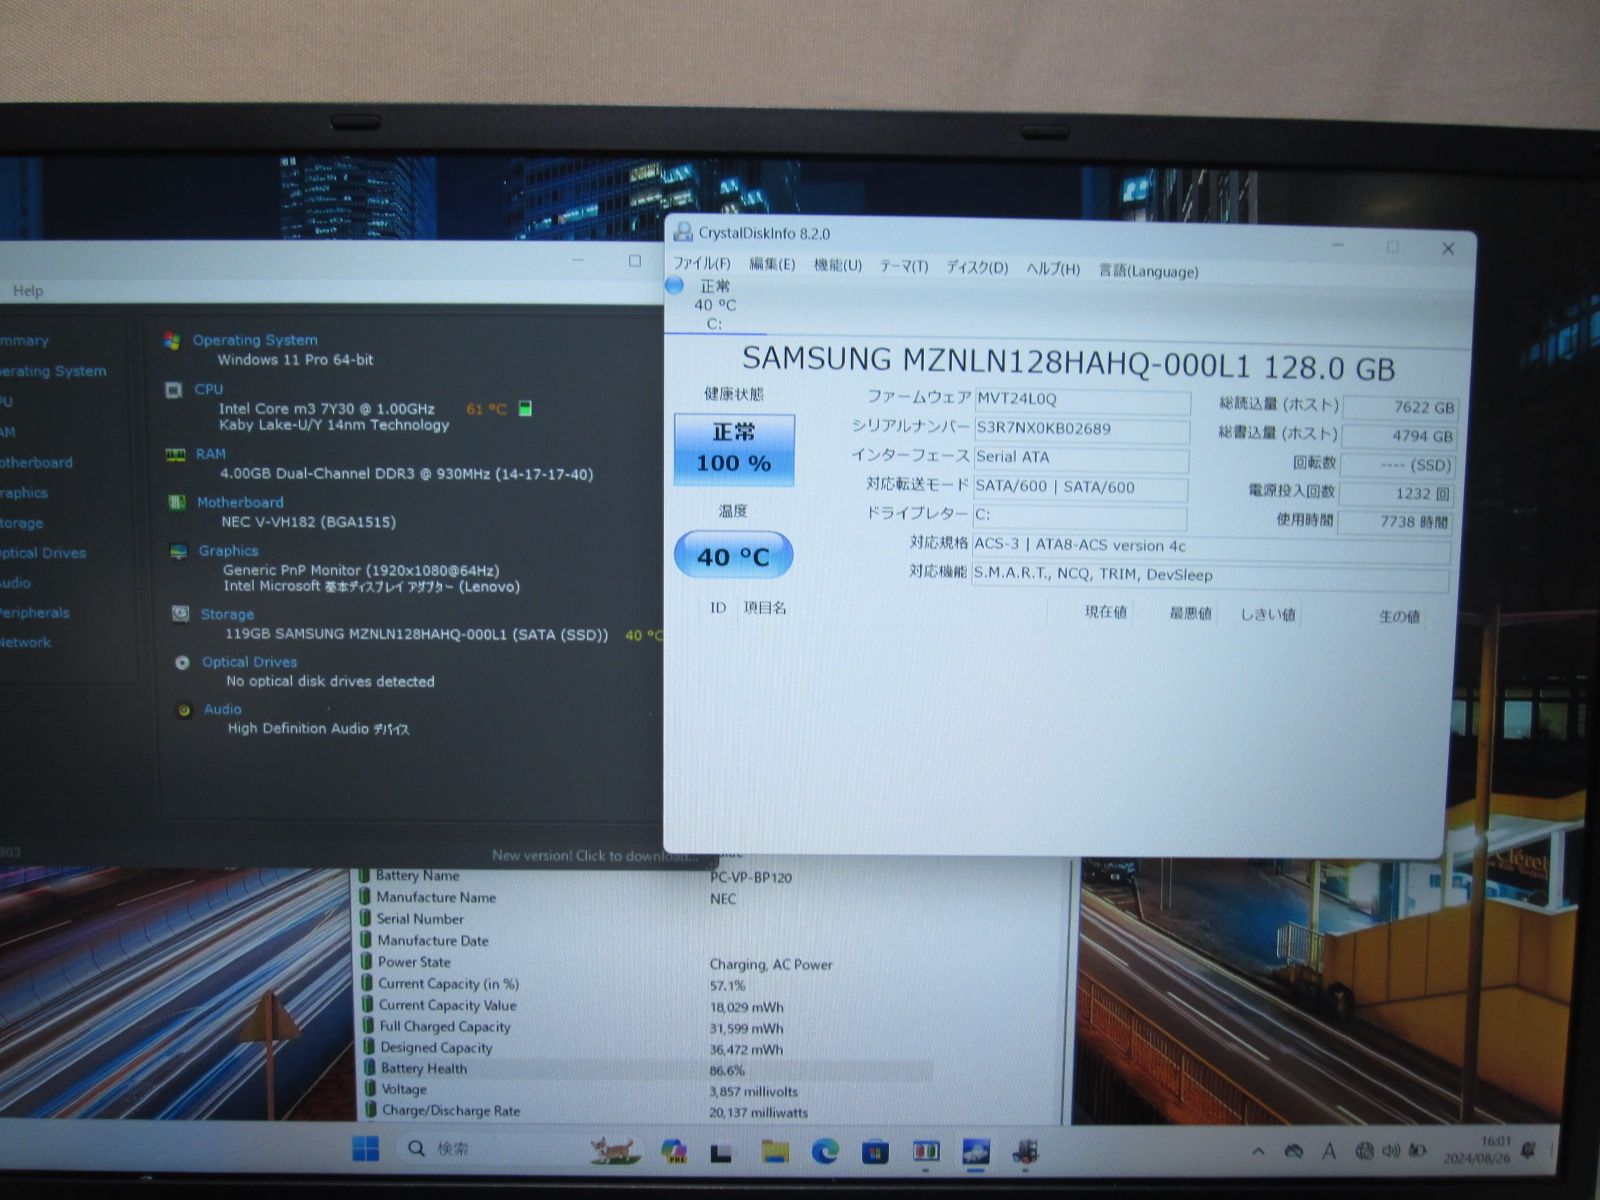Select Operating System in Speccy sidebar
Viewport: 1600px width, 1200px height.
(x=52, y=371)
